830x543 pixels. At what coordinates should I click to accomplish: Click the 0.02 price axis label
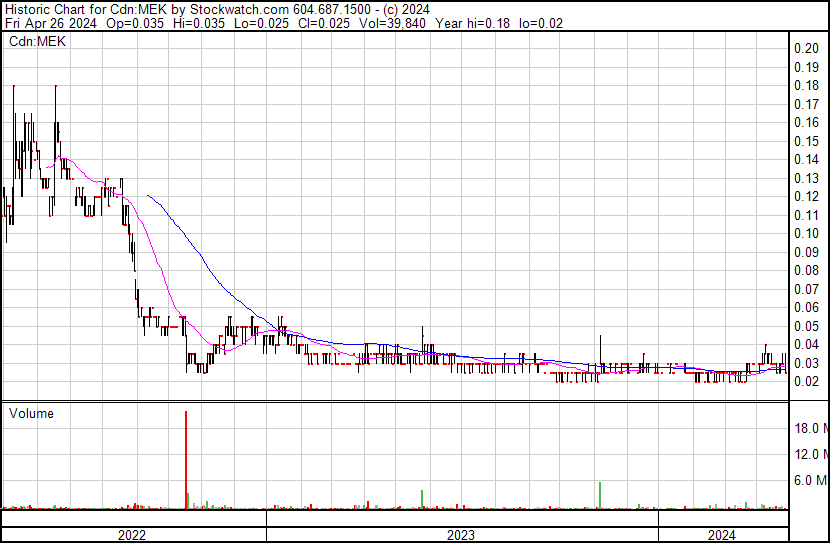point(807,381)
